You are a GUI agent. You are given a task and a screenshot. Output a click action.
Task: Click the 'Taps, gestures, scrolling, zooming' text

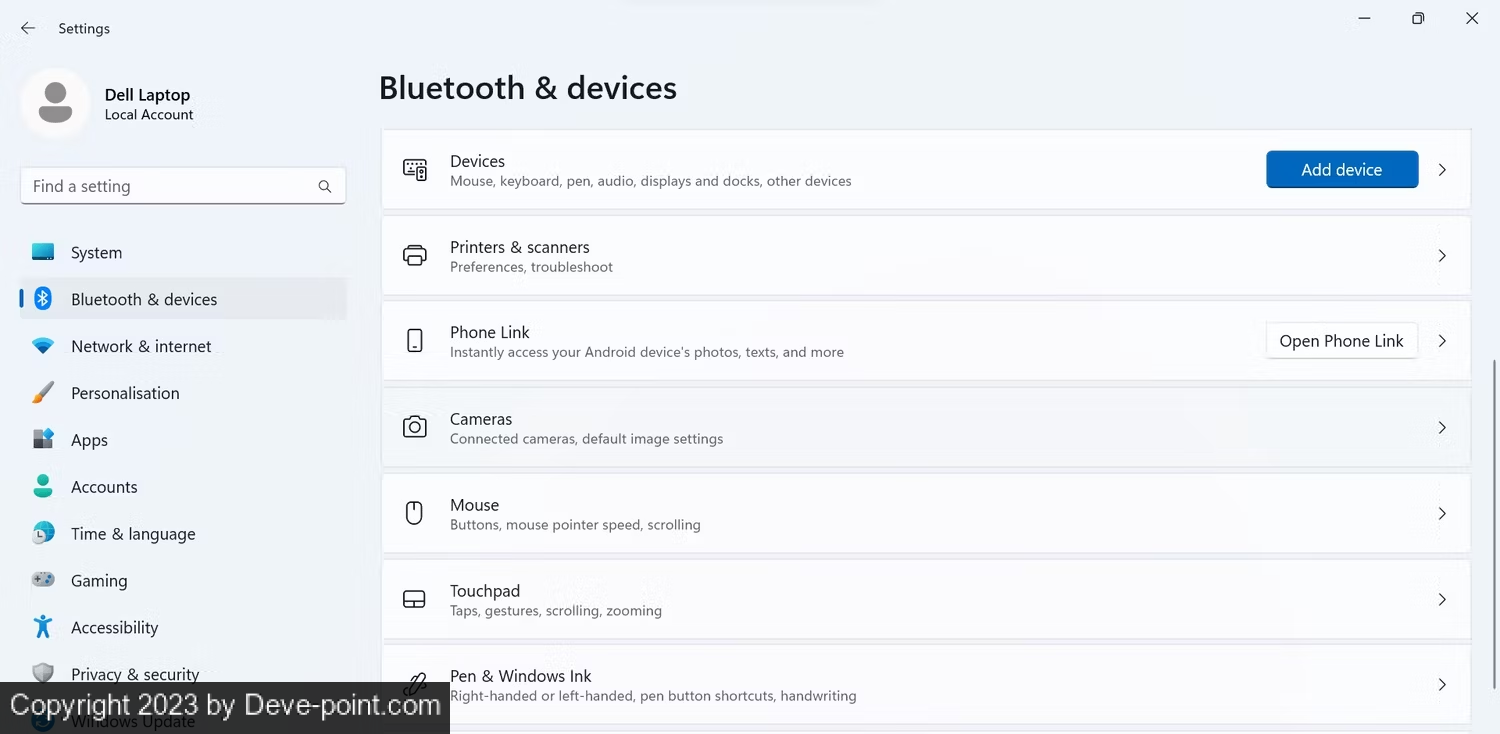(556, 611)
